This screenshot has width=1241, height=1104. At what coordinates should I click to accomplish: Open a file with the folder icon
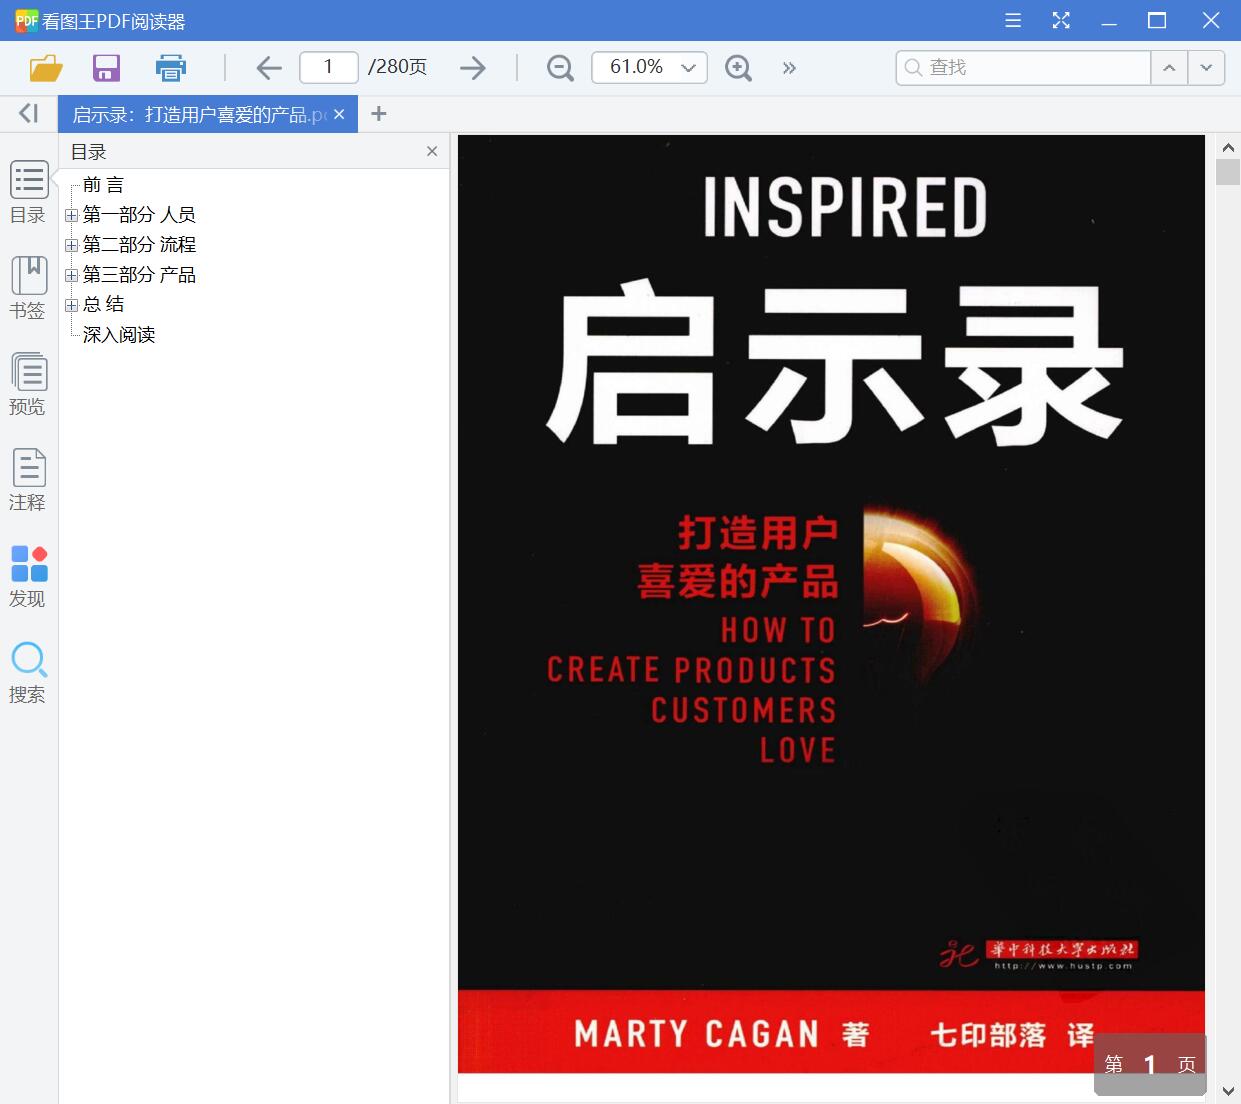tap(46, 68)
